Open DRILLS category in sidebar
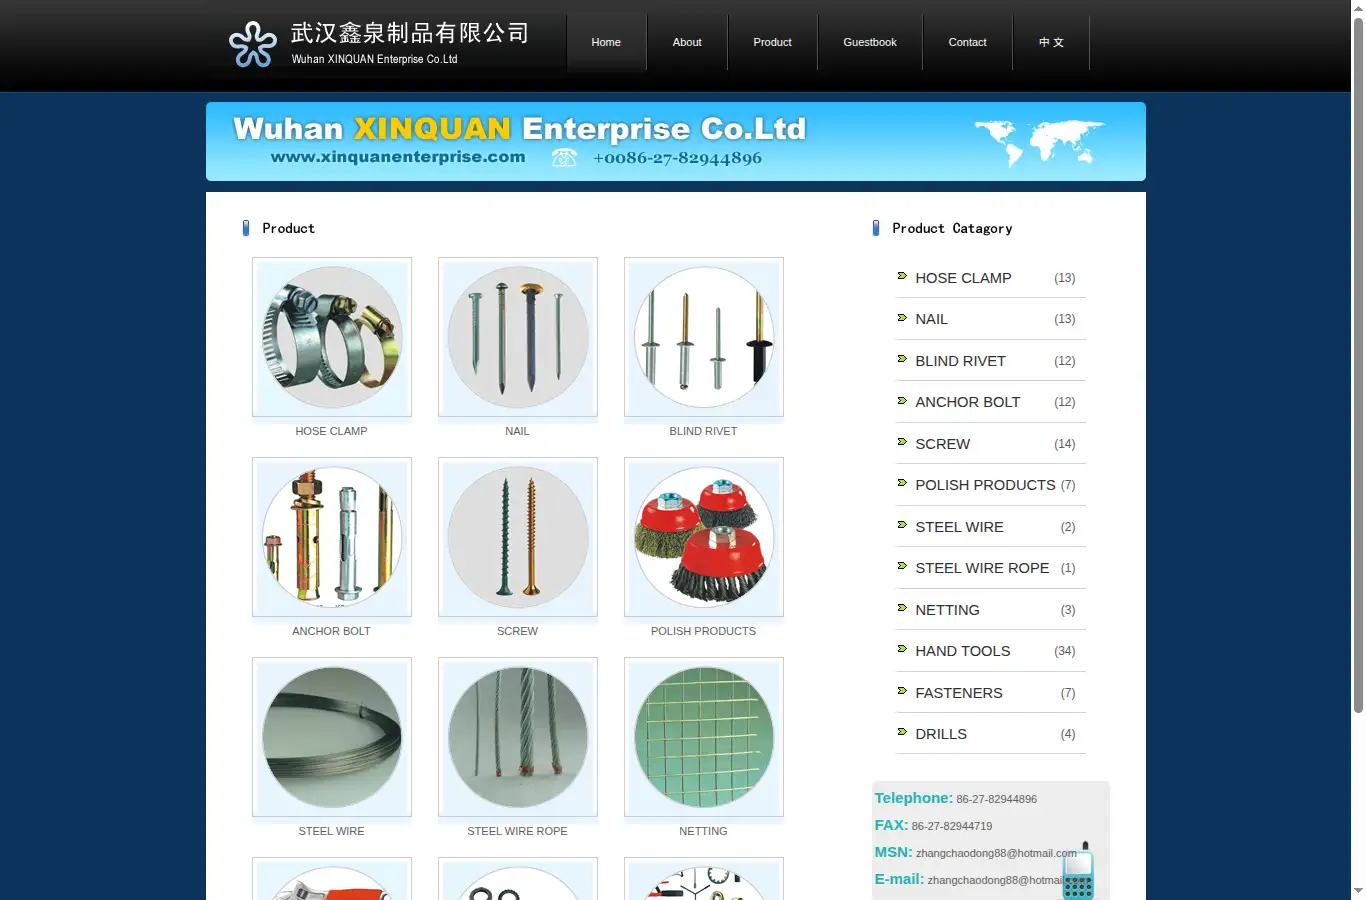Image resolution: width=1366 pixels, height=900 pixels. pyautogui.click(x=941, y=734)
